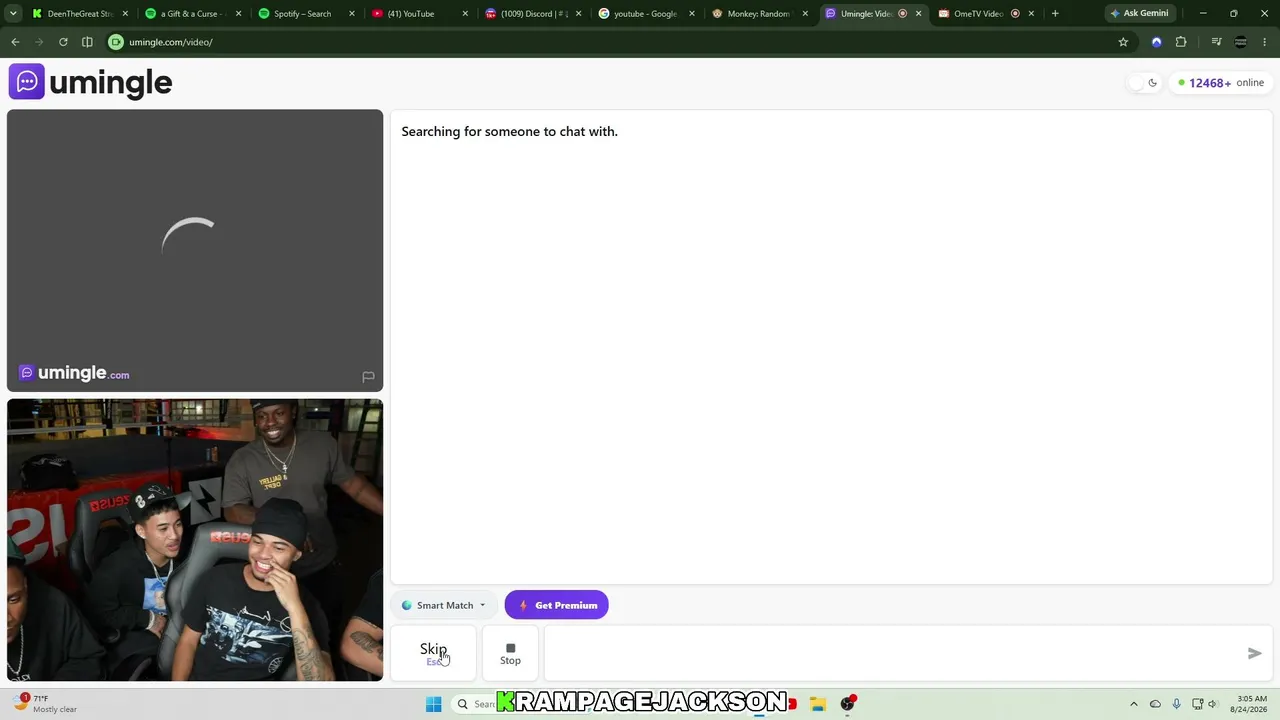Report the stranger using the flag icon

368,376
